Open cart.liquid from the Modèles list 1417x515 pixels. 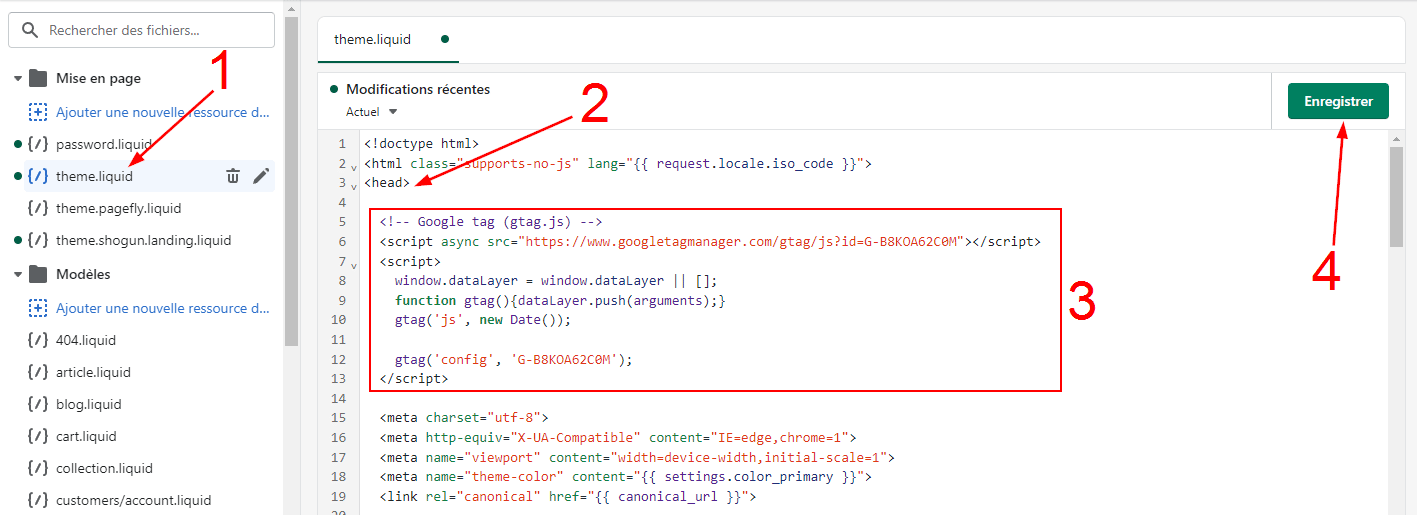click(x=86, y=436)
